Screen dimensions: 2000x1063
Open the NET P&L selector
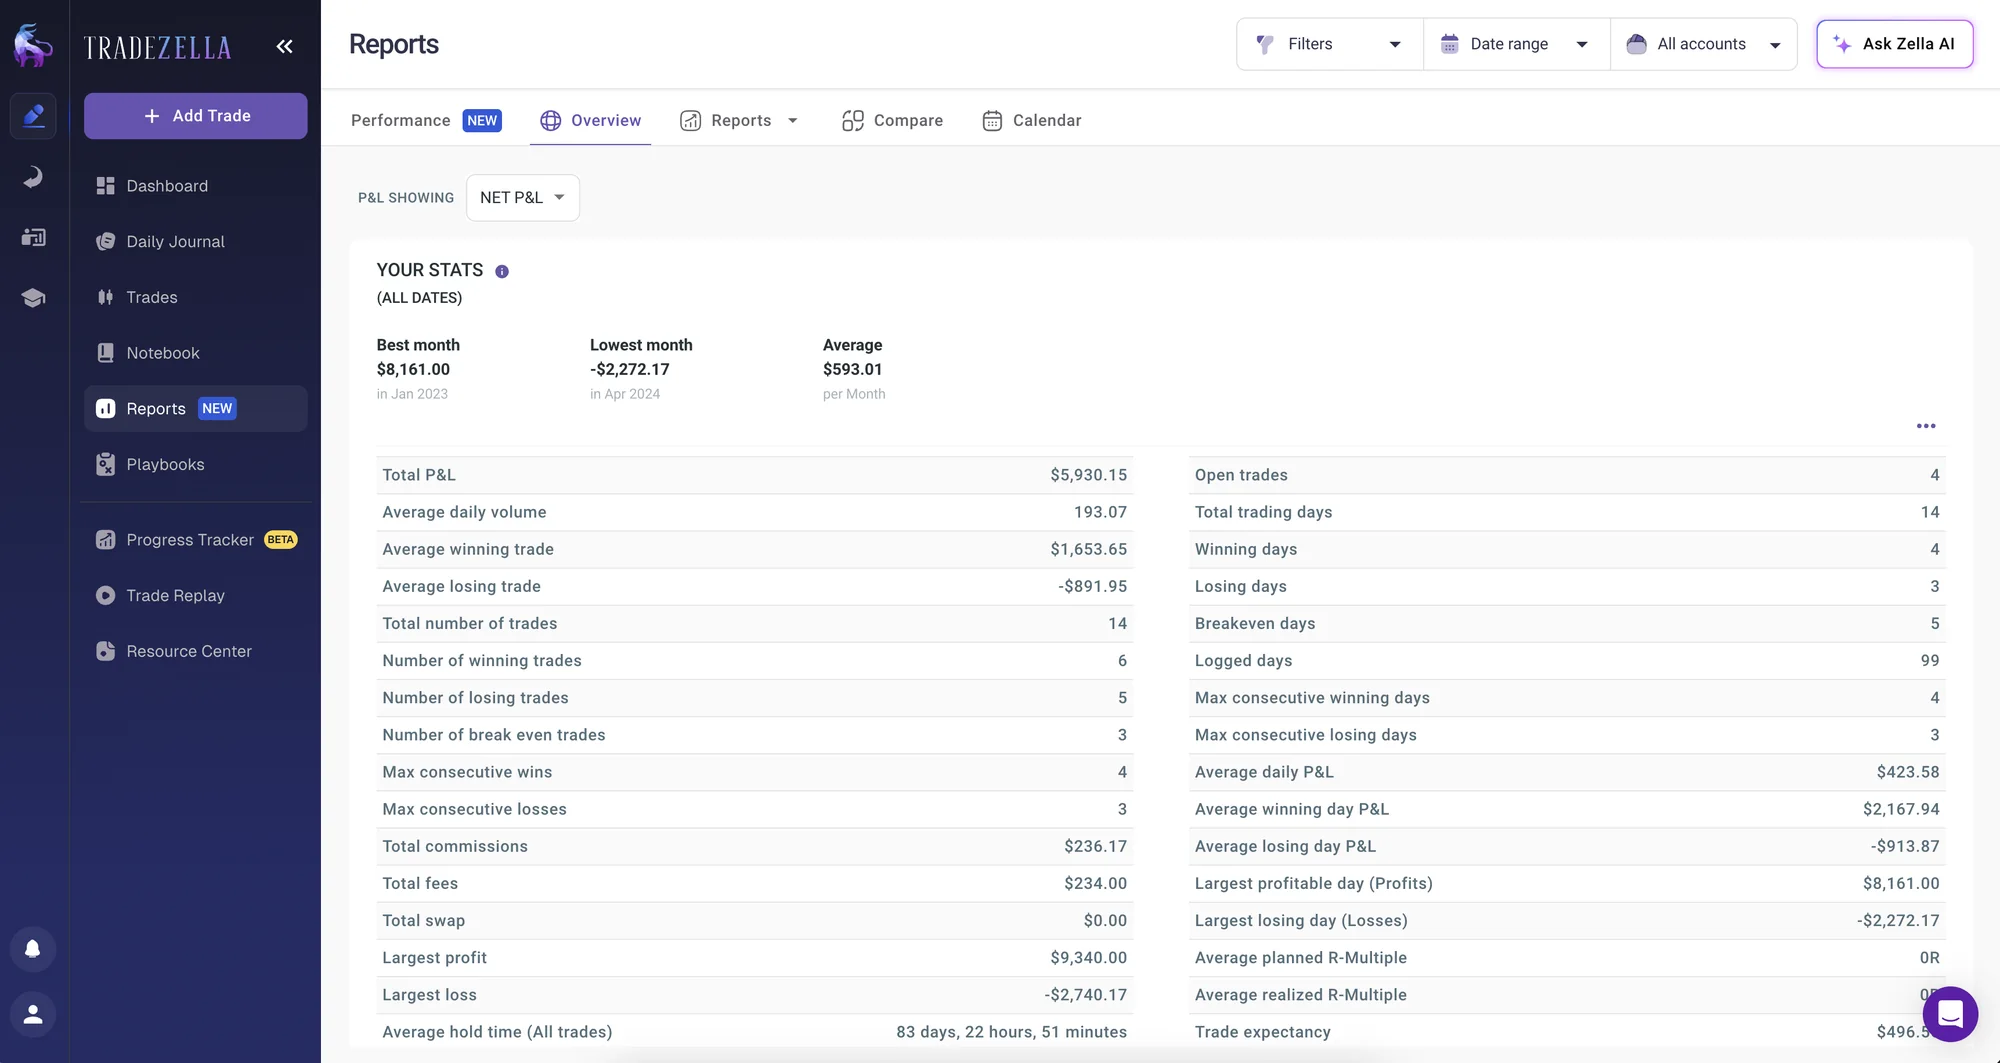point(522,198)
